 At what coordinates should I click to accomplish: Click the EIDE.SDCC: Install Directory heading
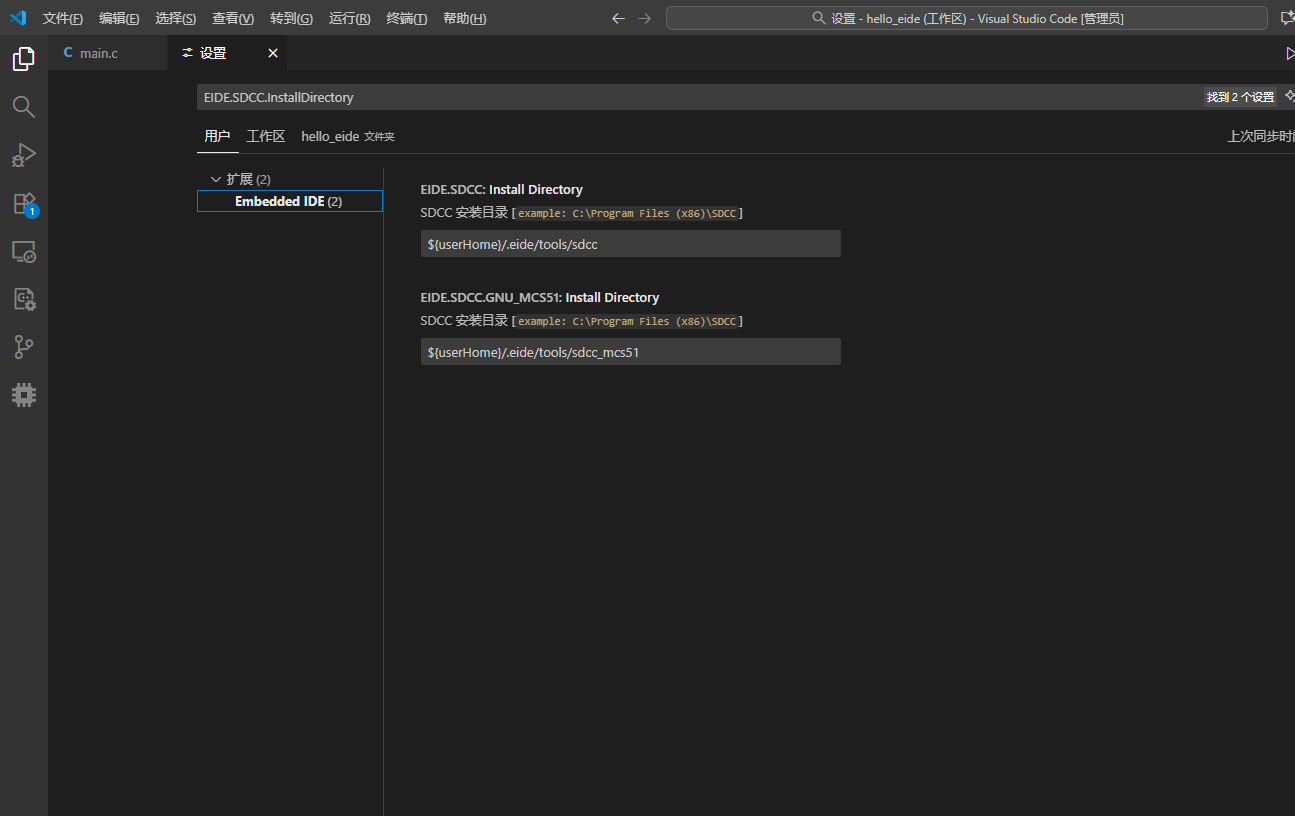click(501, 189)
